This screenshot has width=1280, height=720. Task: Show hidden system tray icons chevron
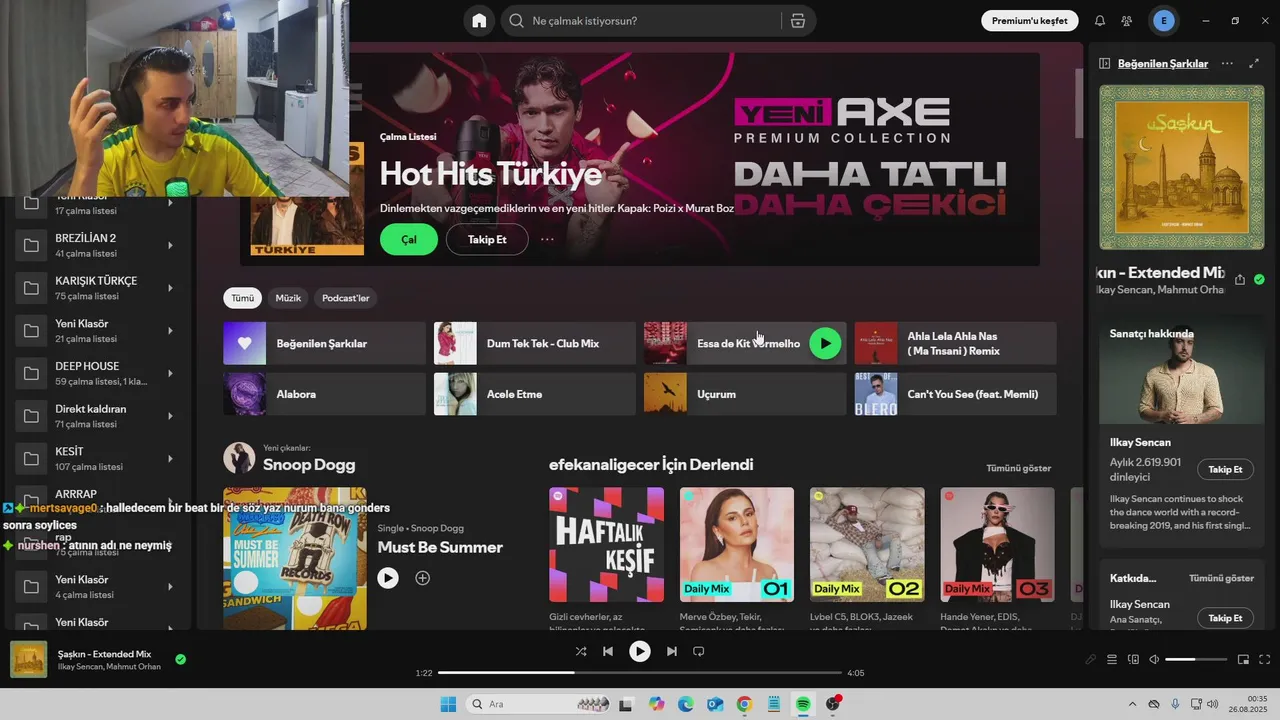tap(1132, 704)
